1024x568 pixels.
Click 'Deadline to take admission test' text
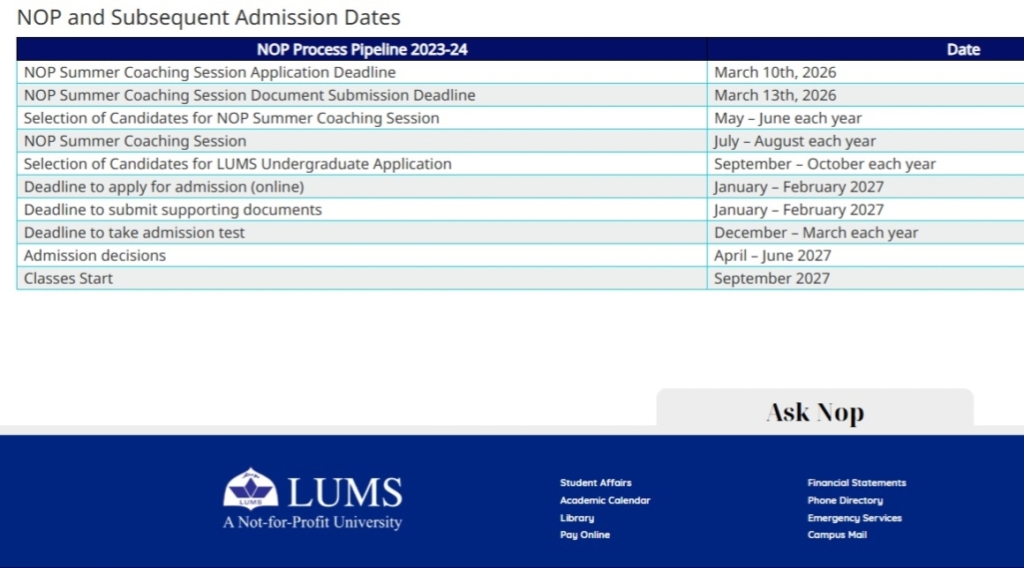coord(134,232)
